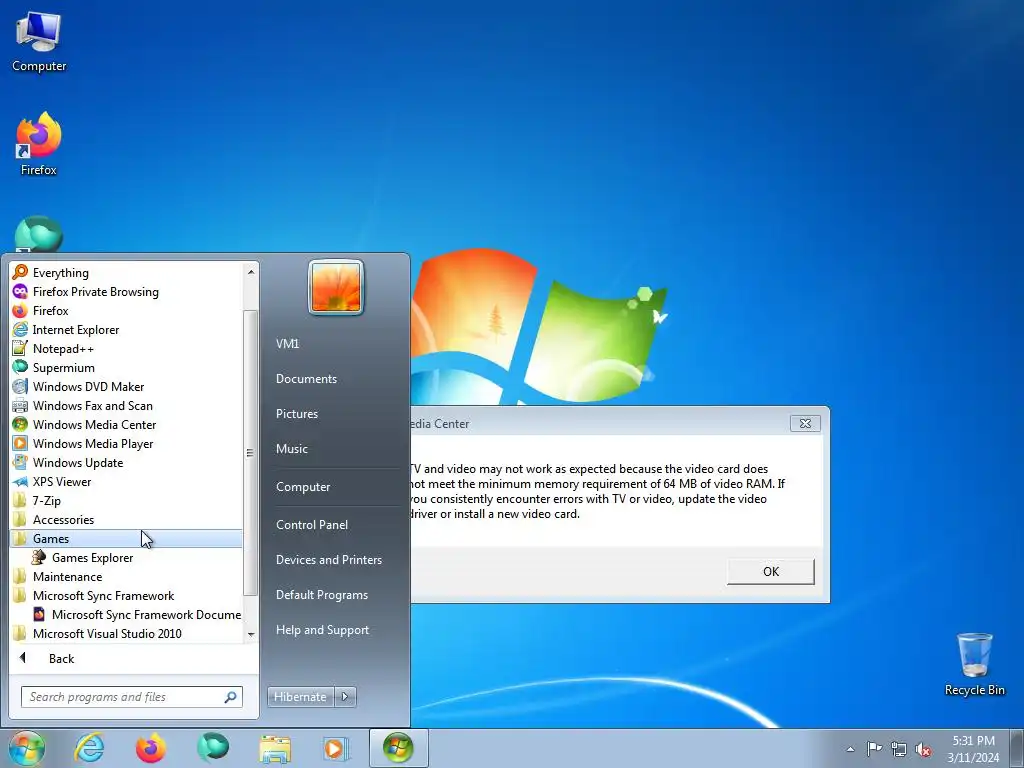Launch Everything from the Start menu
The height and width of the screenshot is (768, 1024).
coord(126,273)
